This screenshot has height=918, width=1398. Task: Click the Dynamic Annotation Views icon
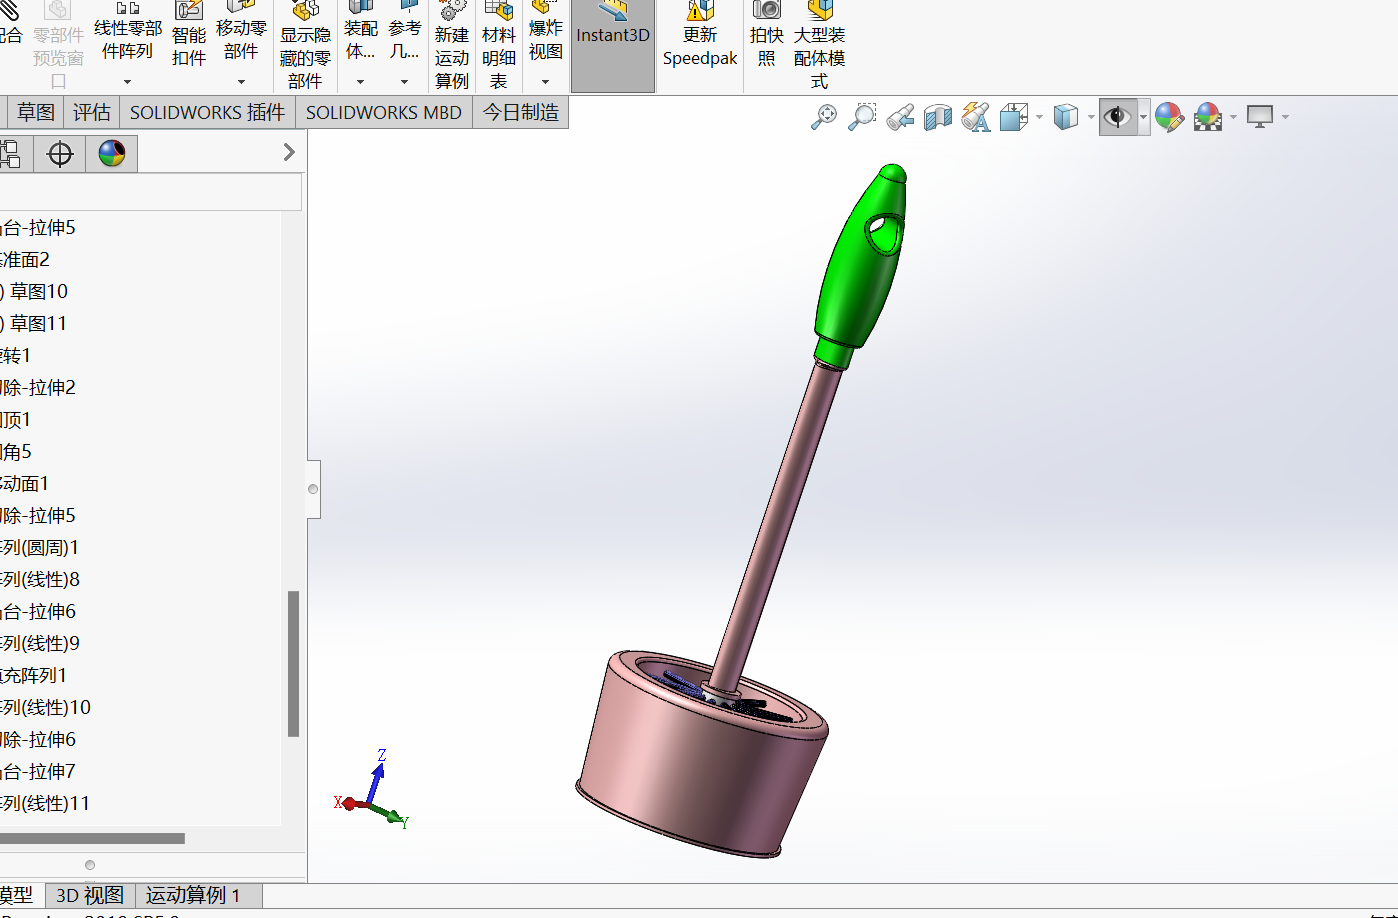click(x=976, y=117)
